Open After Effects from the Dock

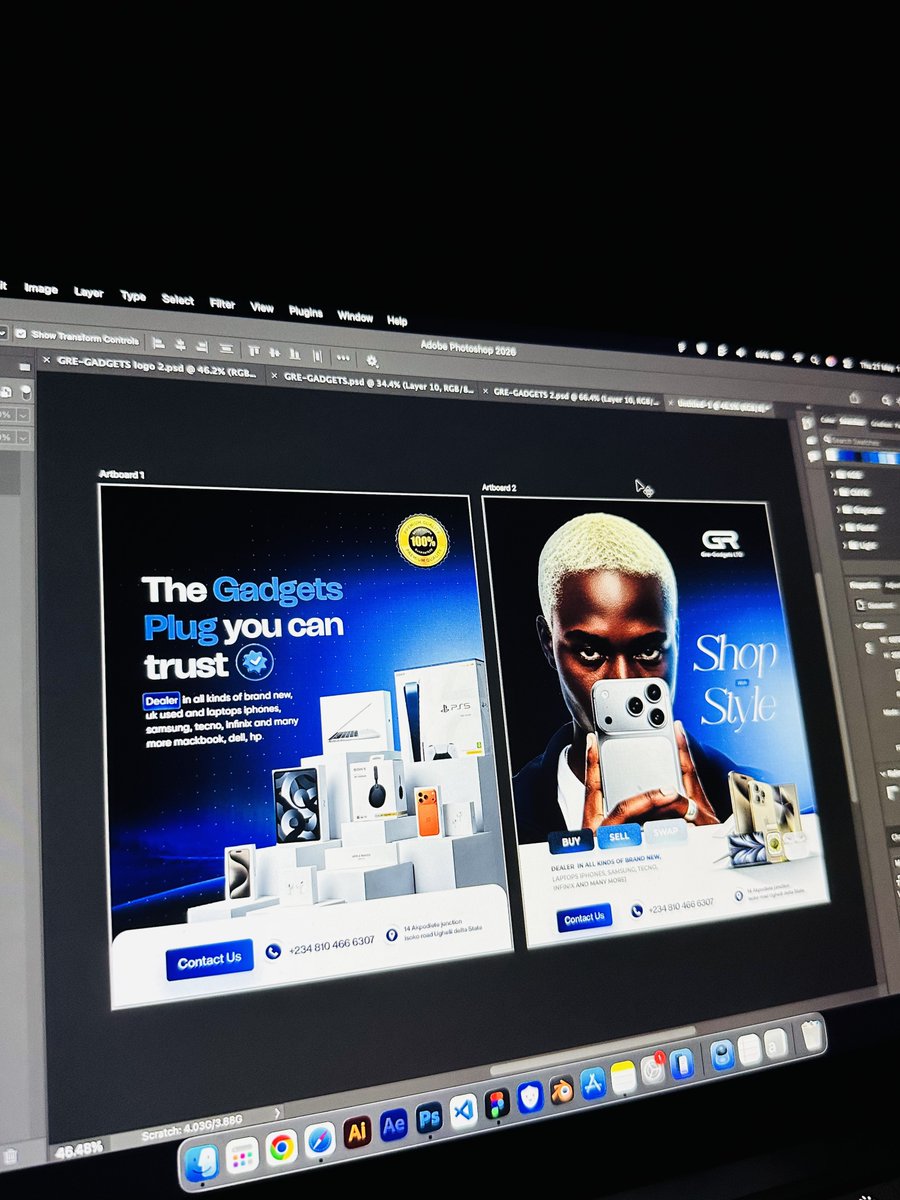point(393,1124)
